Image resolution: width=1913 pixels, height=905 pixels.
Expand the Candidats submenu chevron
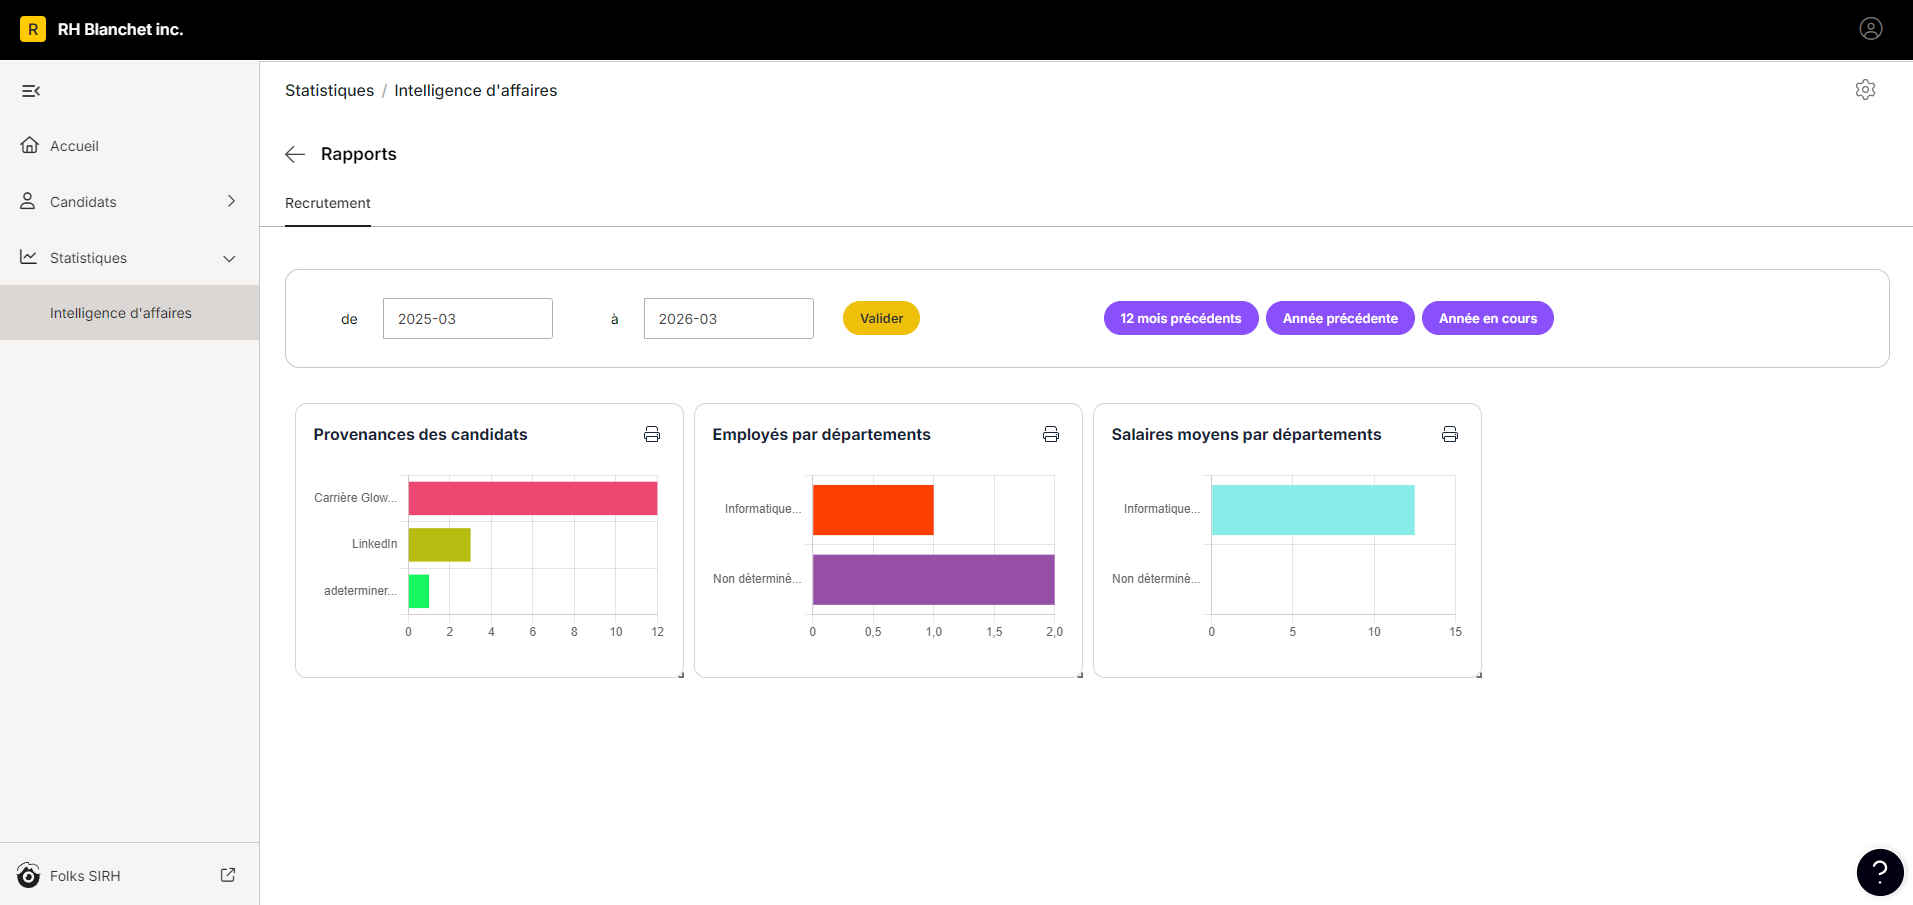[231, 201]
